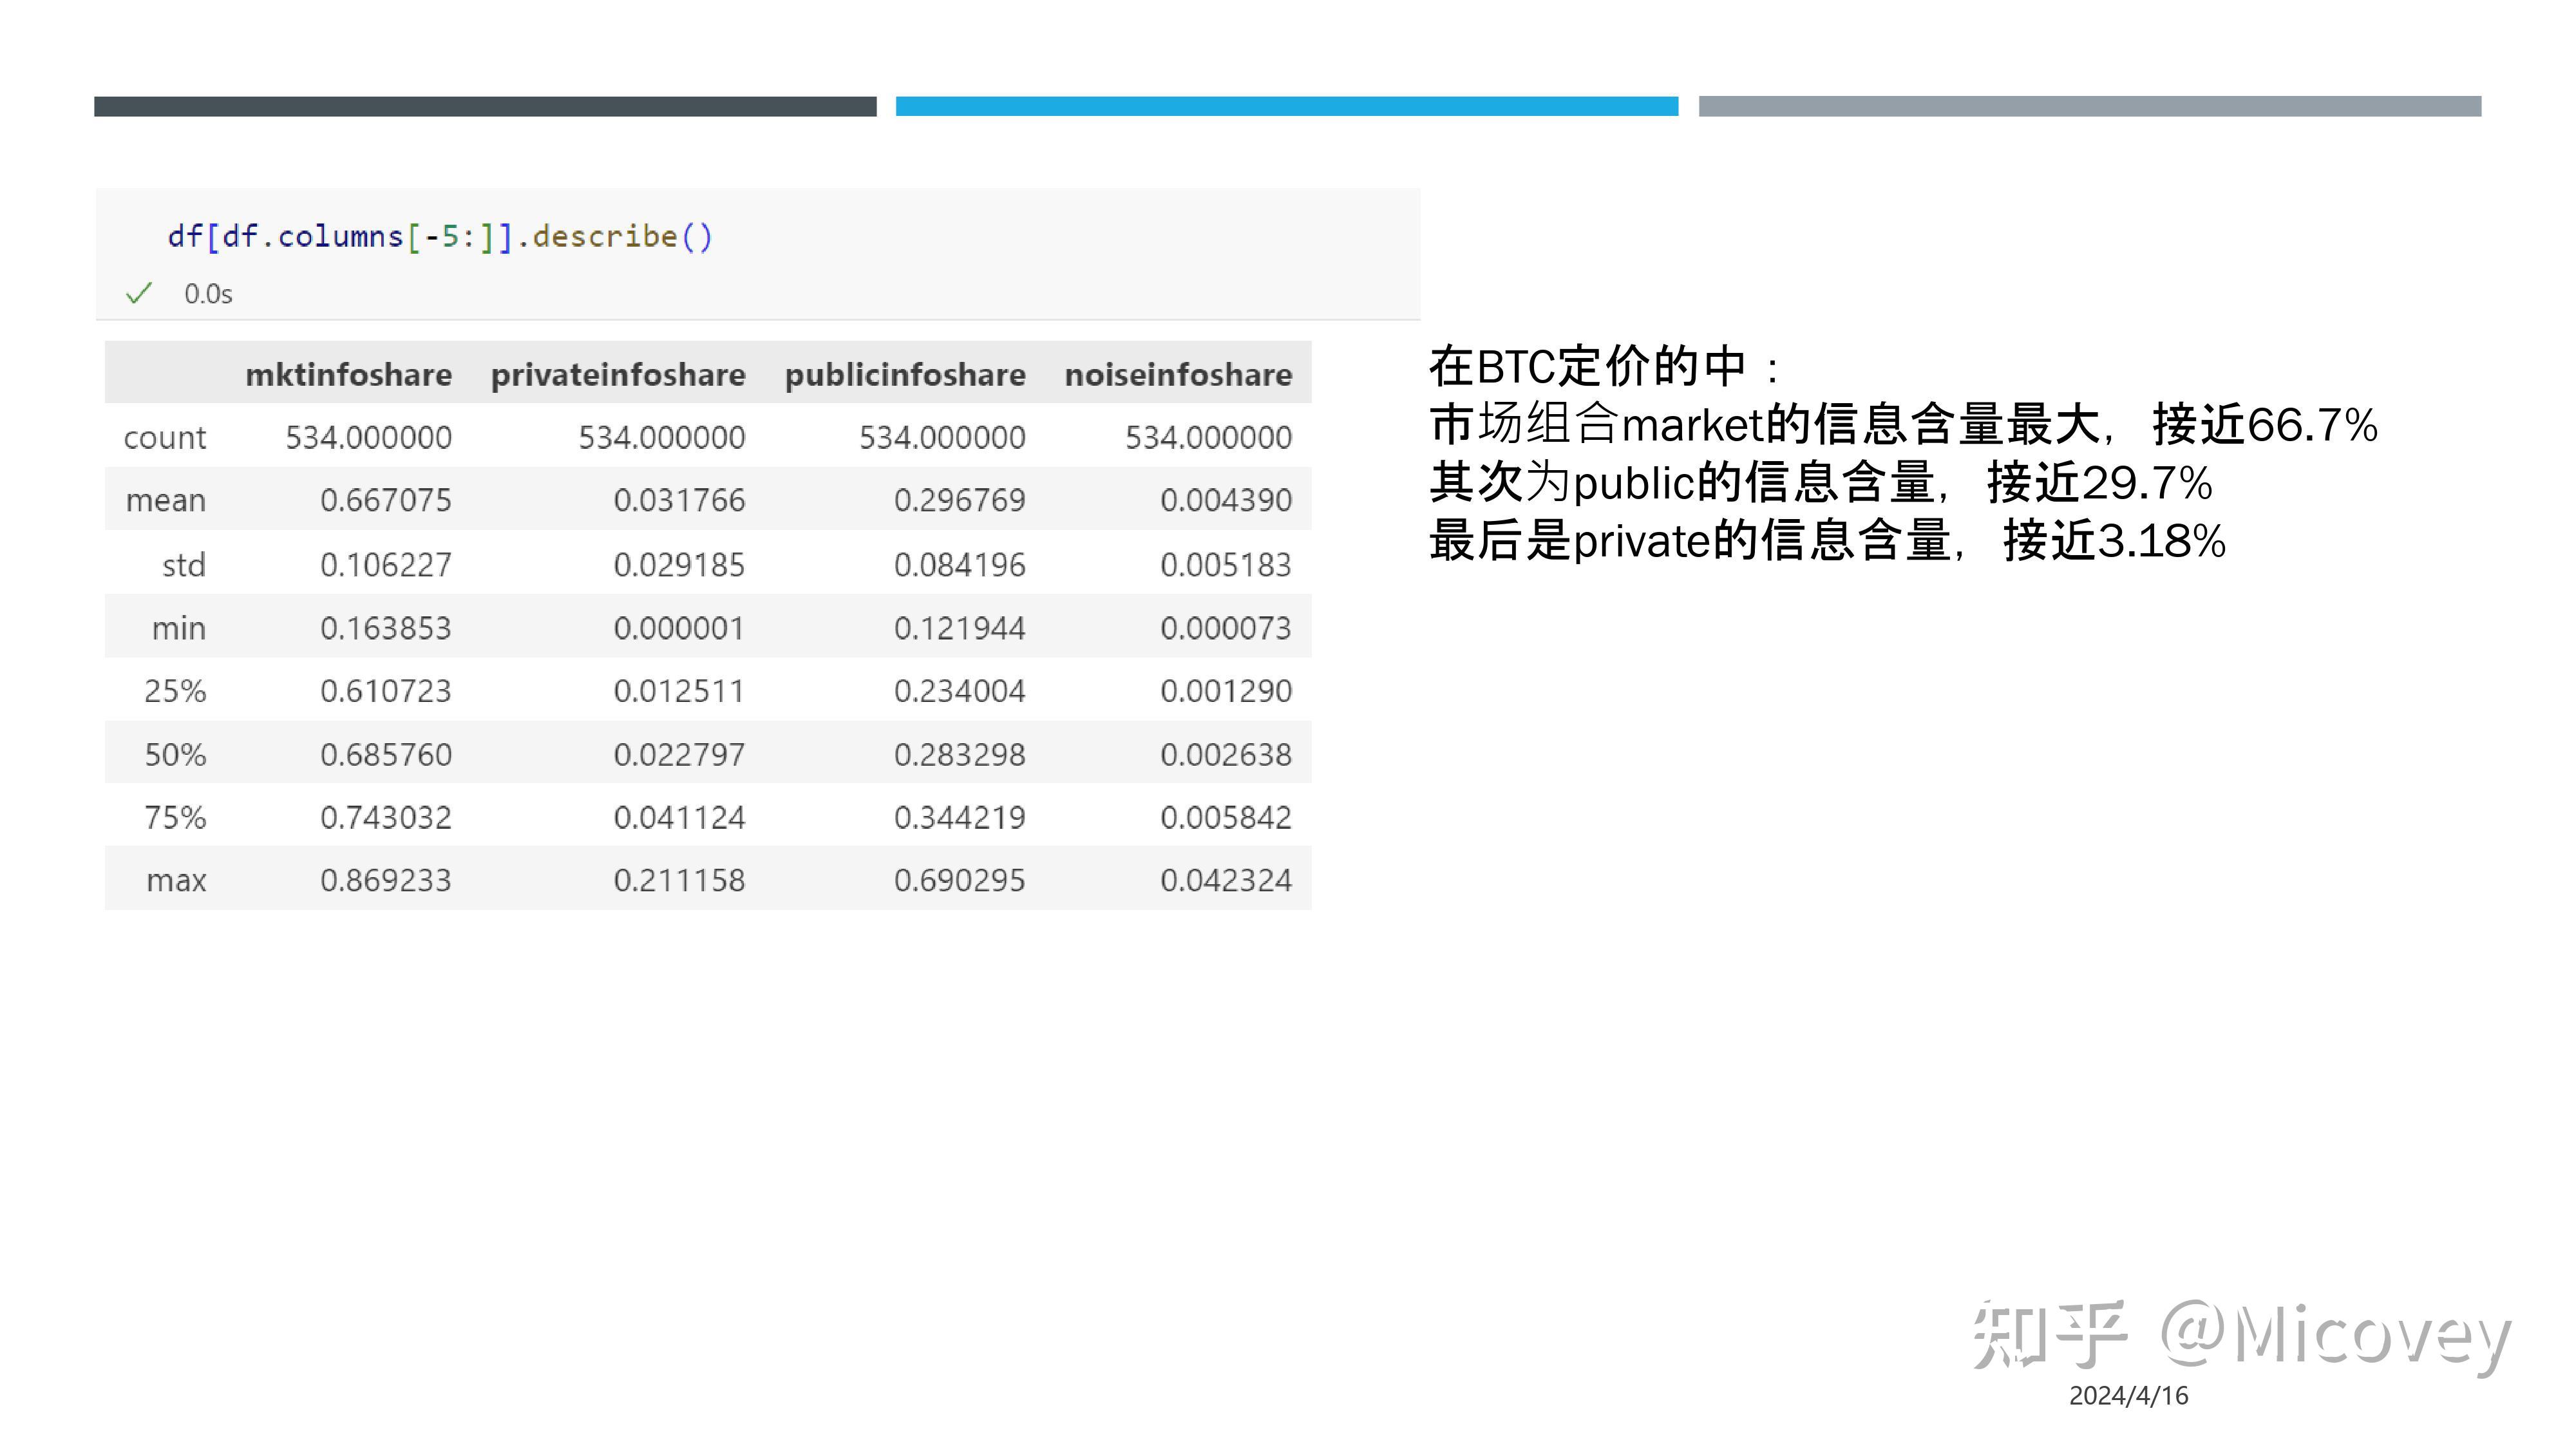Viewport: 2576px width, 1449px height.
Task: Click max value 0.690295
Action: tap(960, 881)
